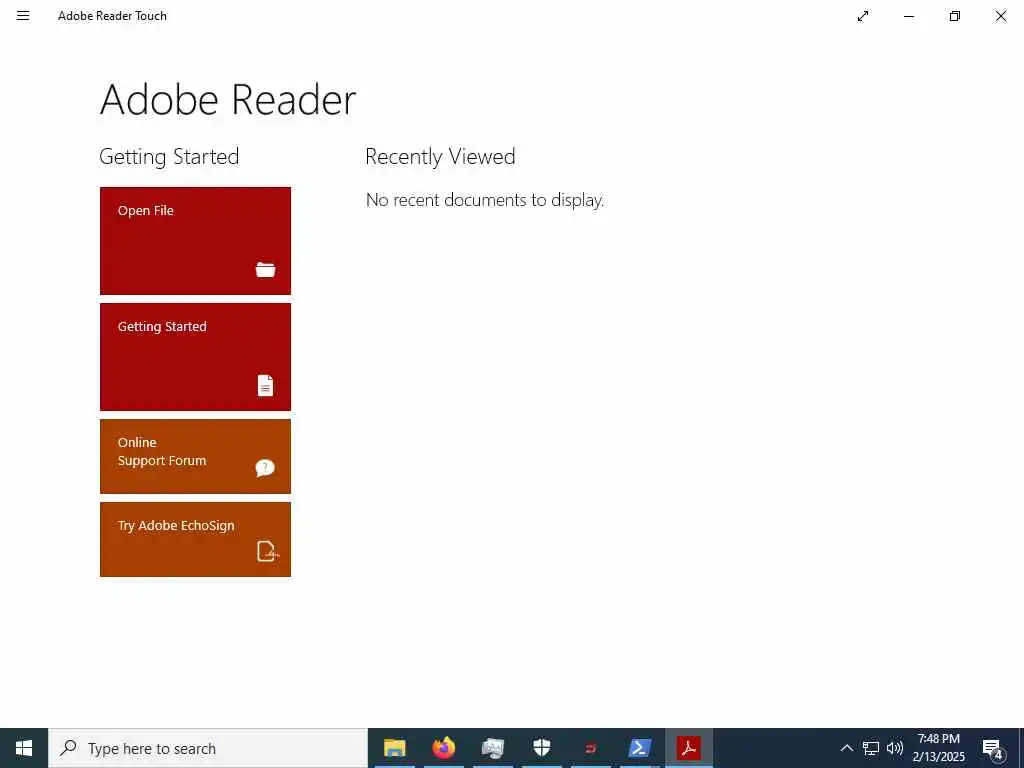Open the Windows Start menu
Image resolution: width=1024 pixels, height=768 pixels.
(x=24, y=748)
